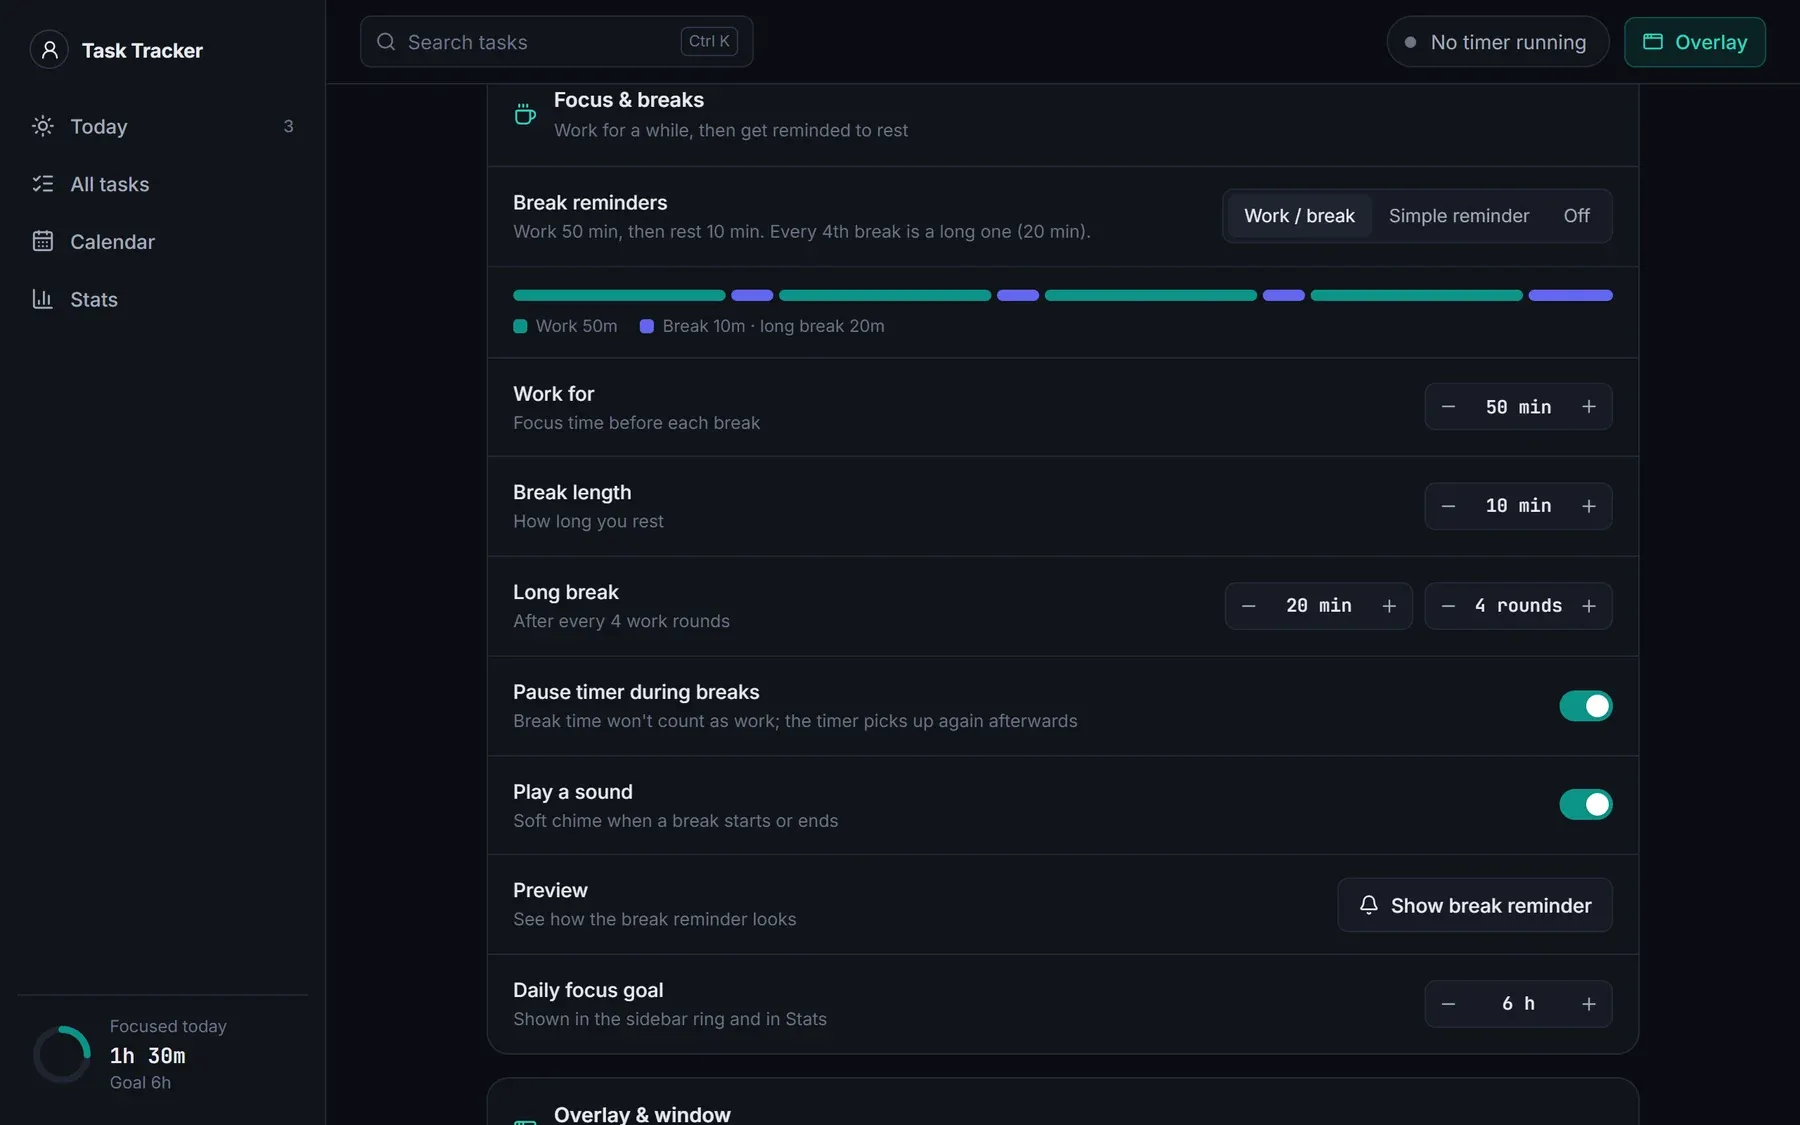Increase Break length with plus

click(1588, 506)
